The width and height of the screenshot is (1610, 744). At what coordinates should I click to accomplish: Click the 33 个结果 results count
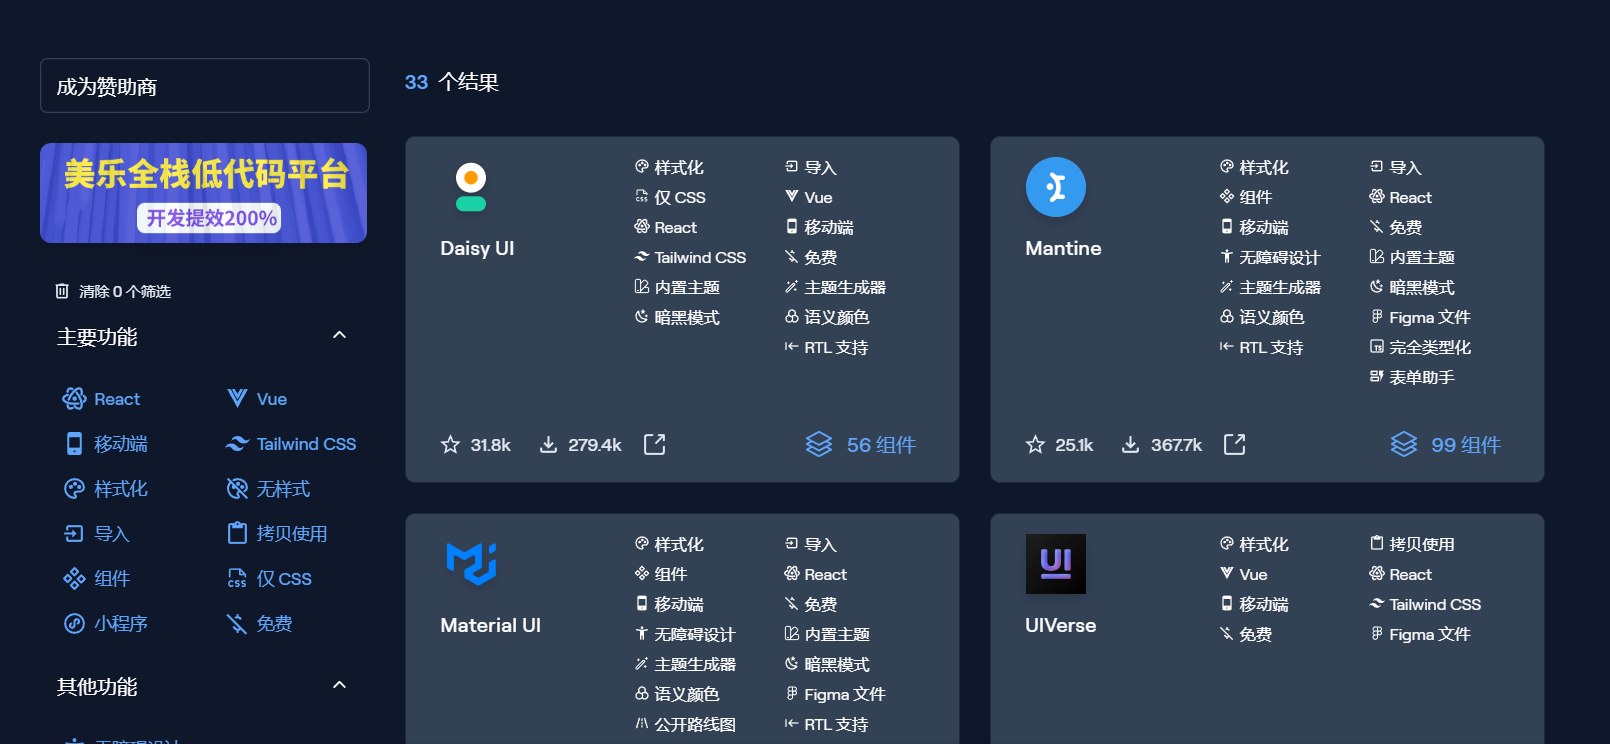click(x=452, y=82)
